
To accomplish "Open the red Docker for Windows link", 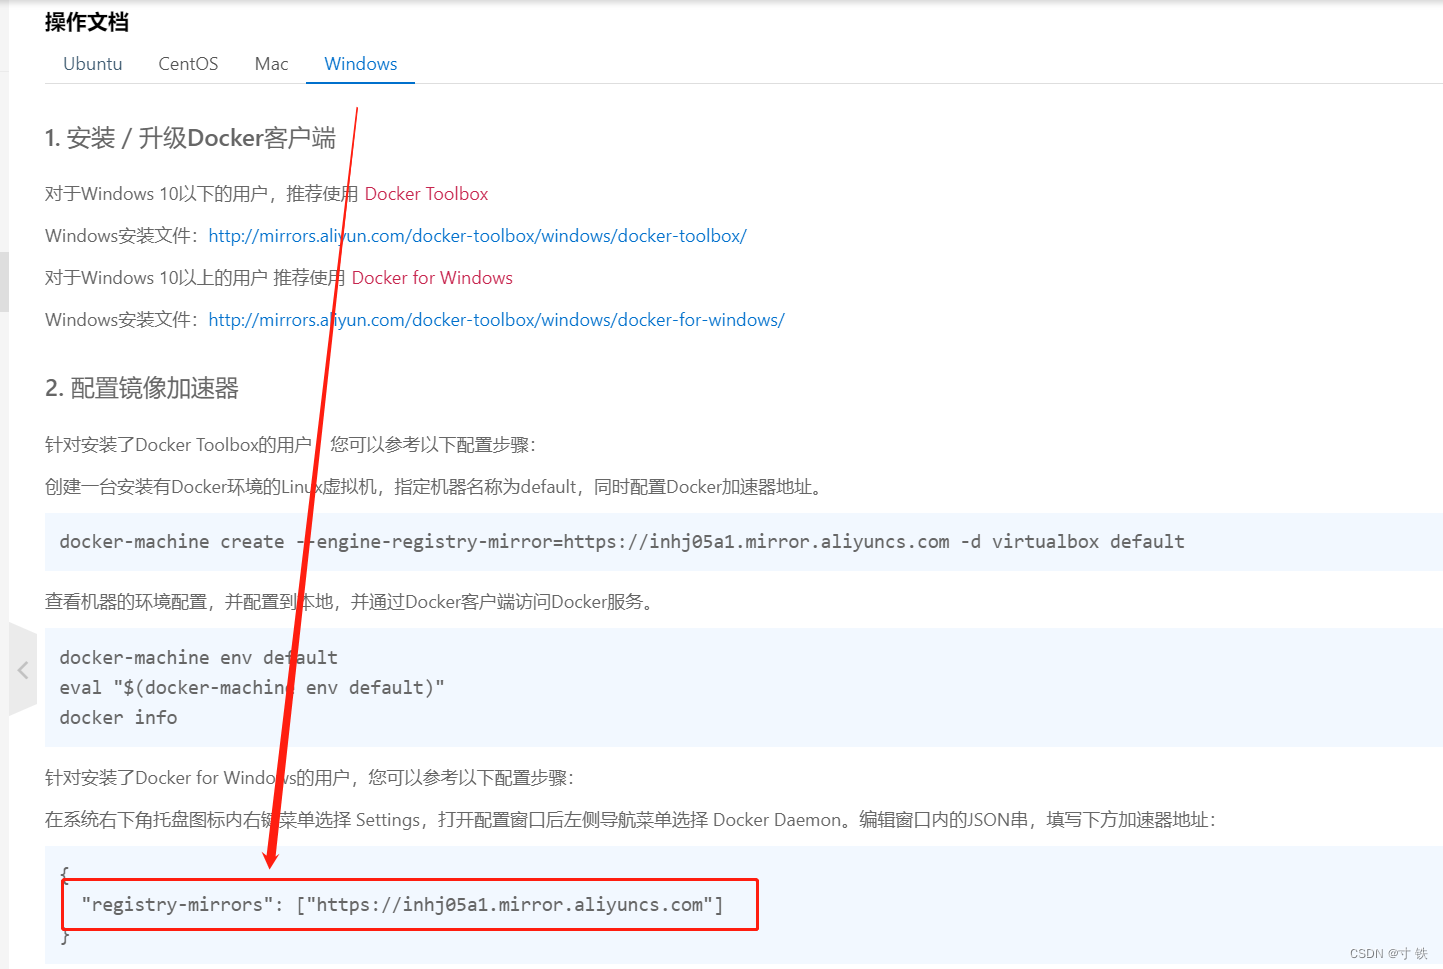I will [432, 278].
